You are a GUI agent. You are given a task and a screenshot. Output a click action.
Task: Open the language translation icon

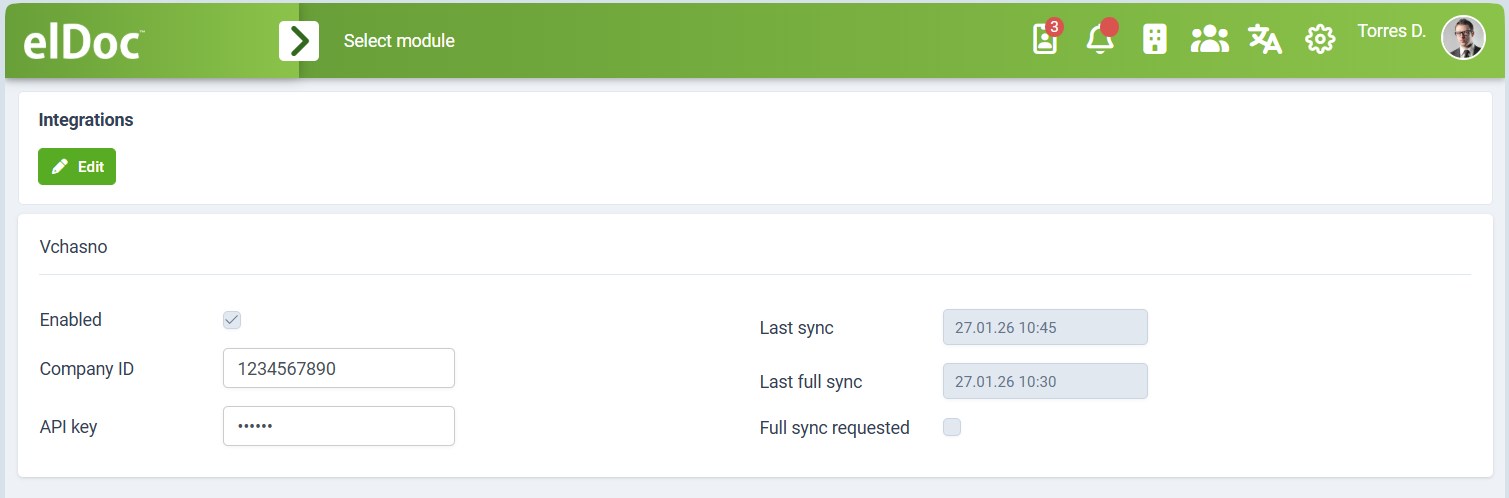1265,40
